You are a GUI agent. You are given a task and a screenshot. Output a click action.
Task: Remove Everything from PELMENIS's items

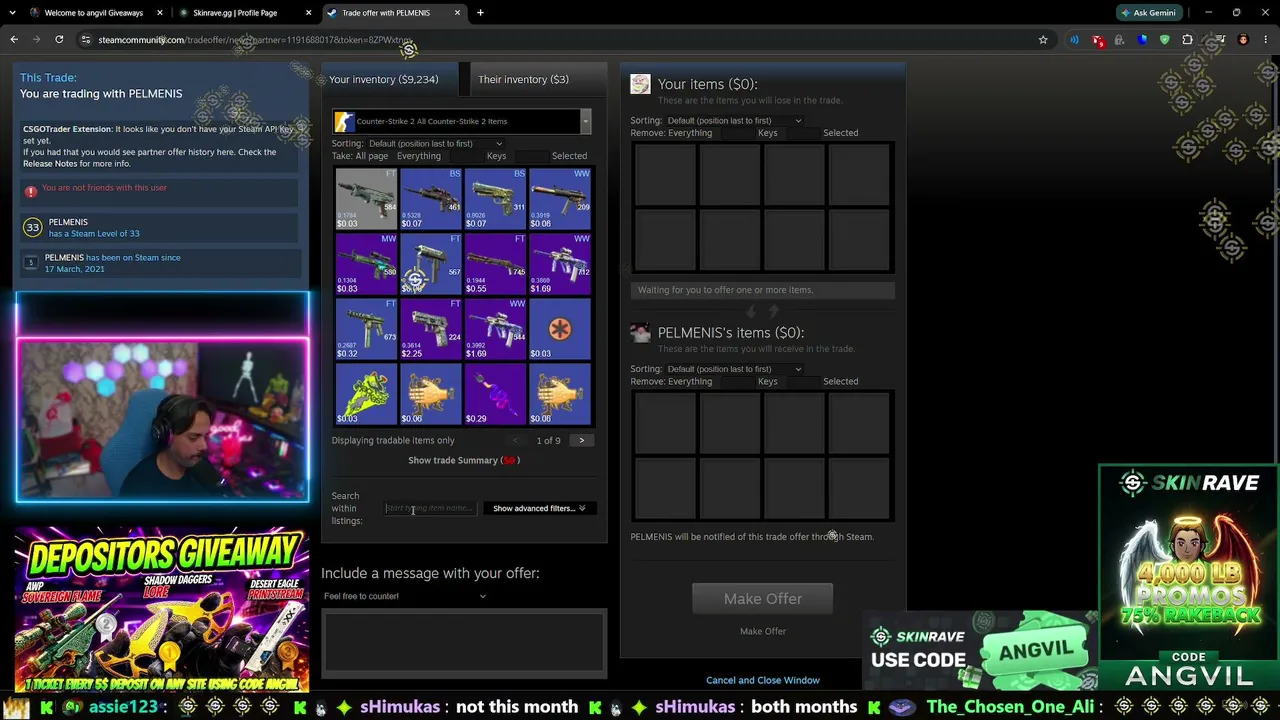click(x=690, y=381)
